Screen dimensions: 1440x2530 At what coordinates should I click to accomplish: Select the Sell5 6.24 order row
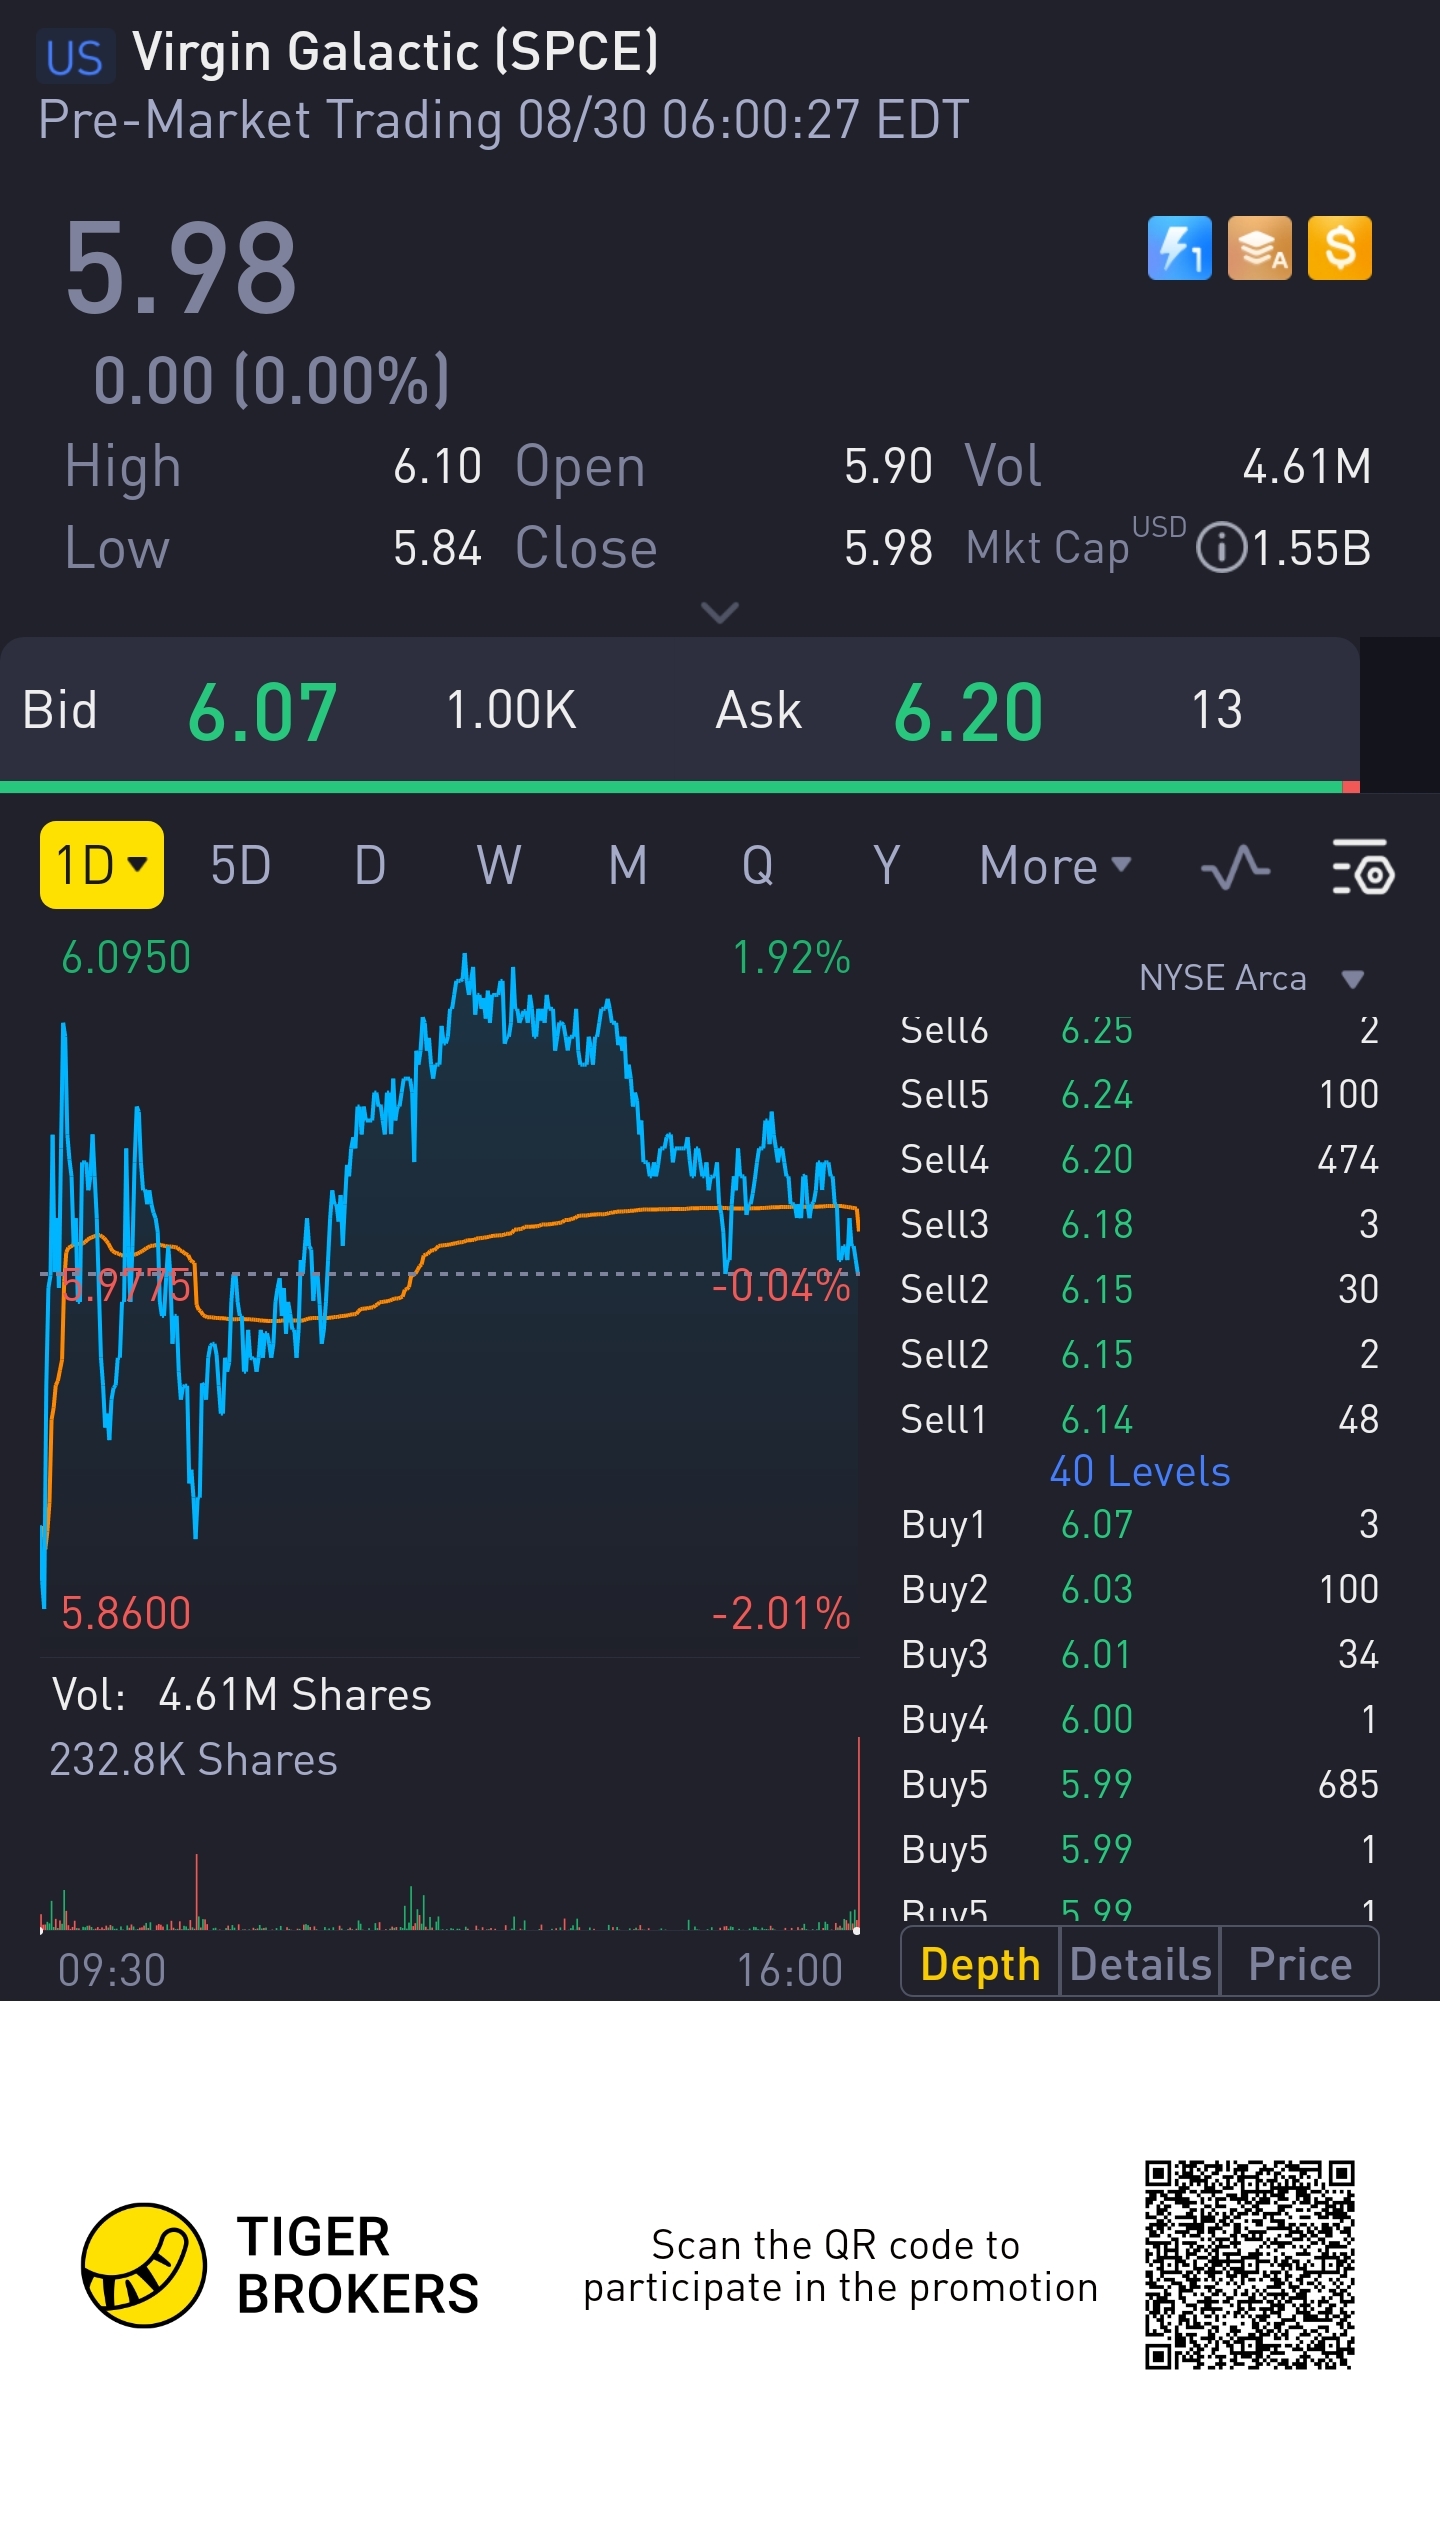[1140, 1095]
